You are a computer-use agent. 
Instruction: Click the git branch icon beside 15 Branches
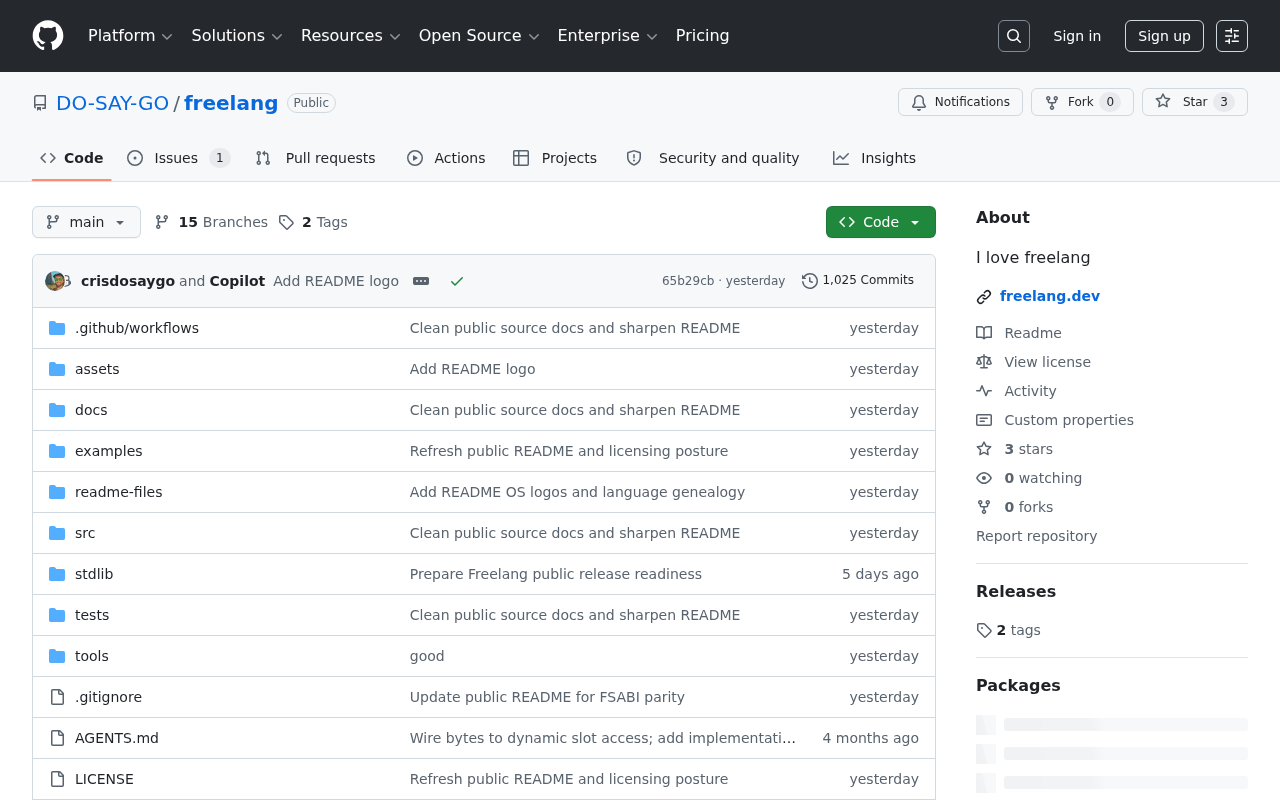pyautogui.click(x=162, y=222)
